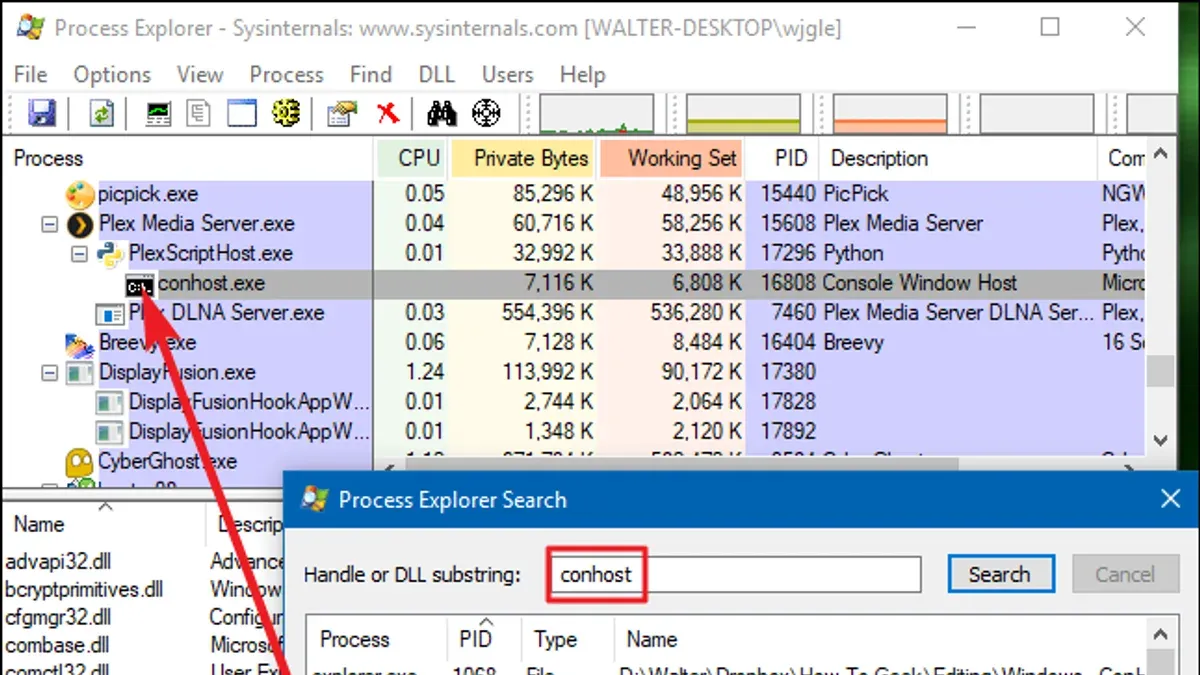Collapse the Plex Media Server.exe tree node
Image resolution: width=1200 pixels, height=675 pixels.
tap(50, 224)
